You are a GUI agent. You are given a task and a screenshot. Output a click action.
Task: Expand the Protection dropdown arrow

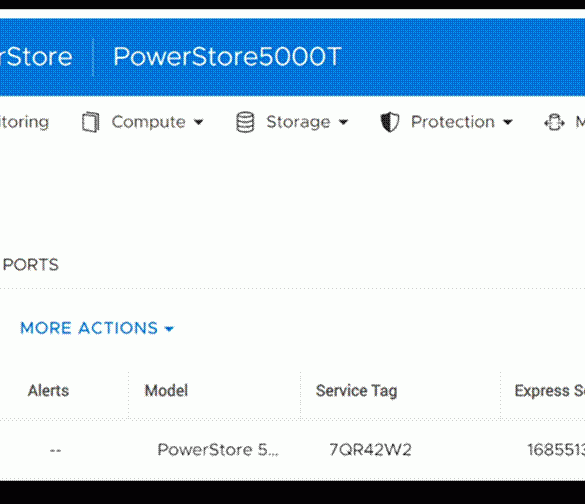(508, 122)
